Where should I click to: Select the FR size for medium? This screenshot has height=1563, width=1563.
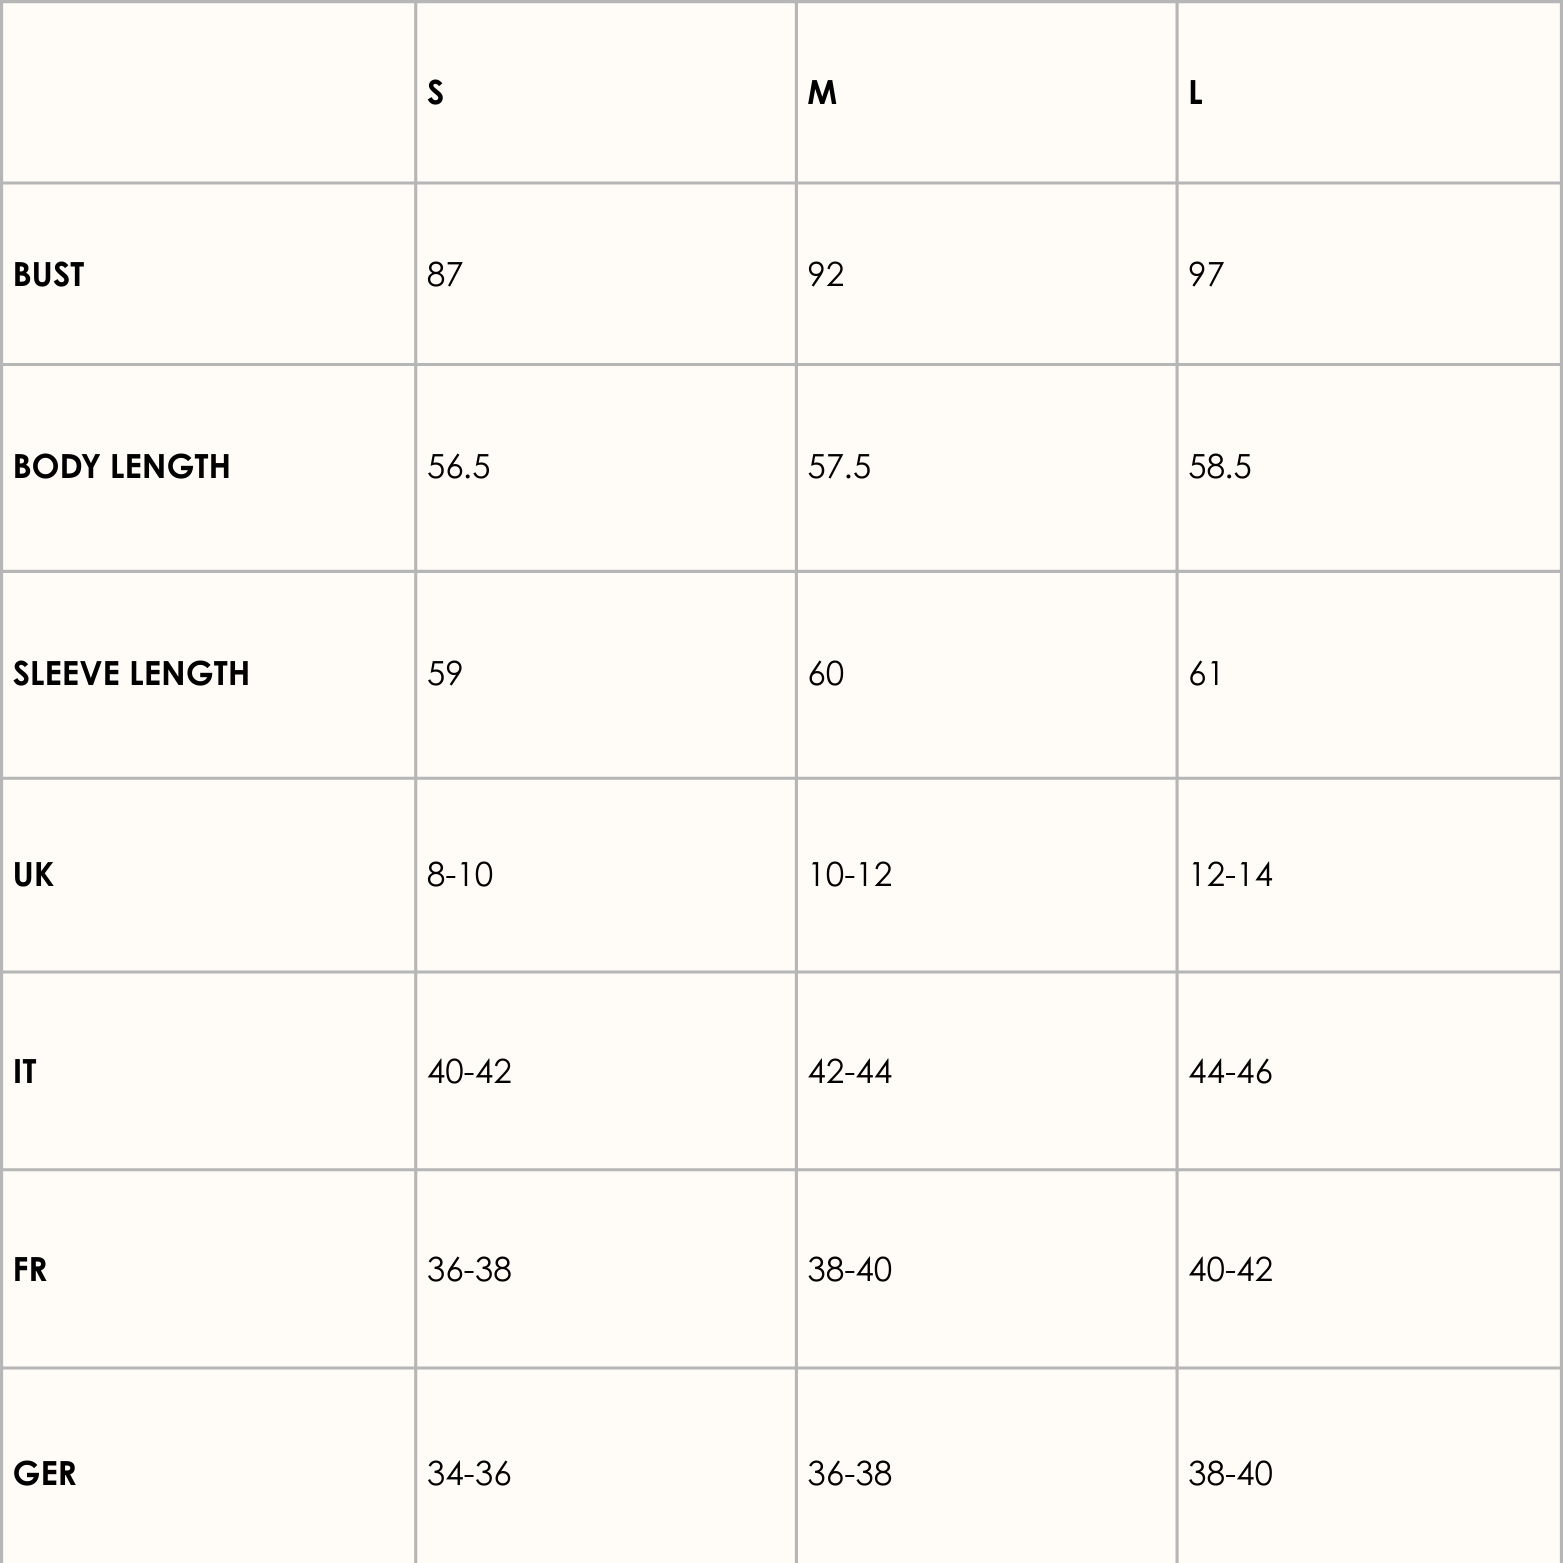(x=850, y=1270)
